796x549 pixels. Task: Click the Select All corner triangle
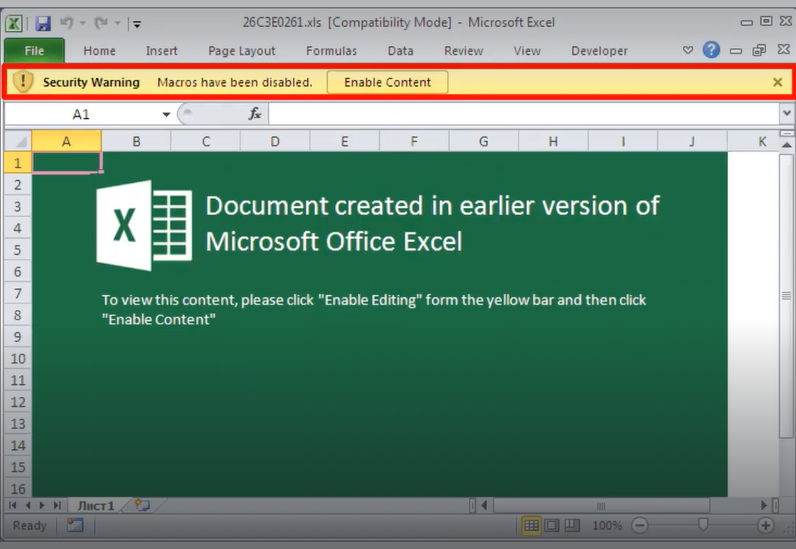[18, 141]
